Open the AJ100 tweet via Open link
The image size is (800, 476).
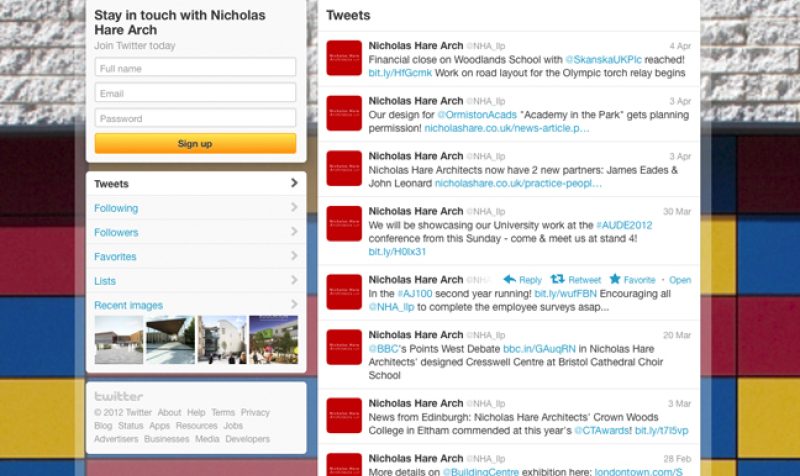click(x=680, y=280)
